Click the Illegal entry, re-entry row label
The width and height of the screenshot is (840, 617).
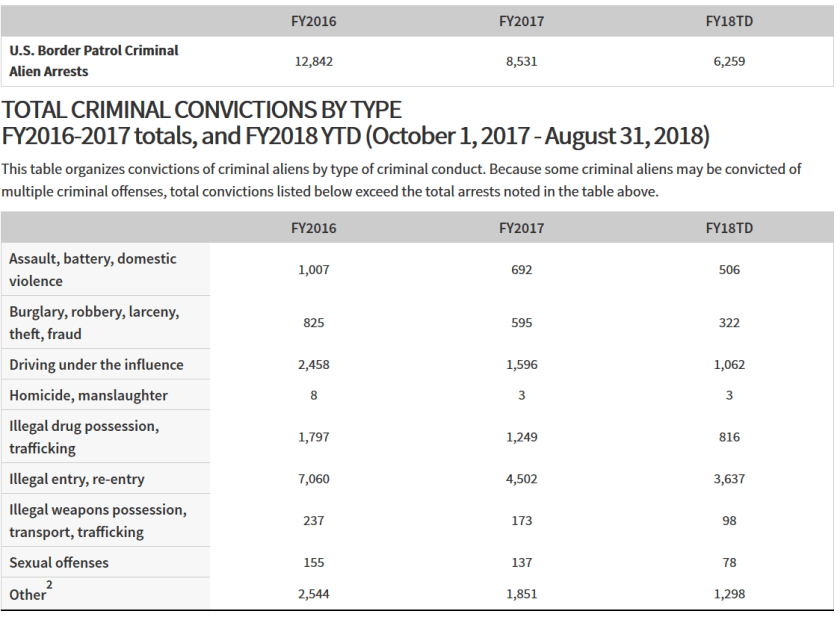point(77,479)
